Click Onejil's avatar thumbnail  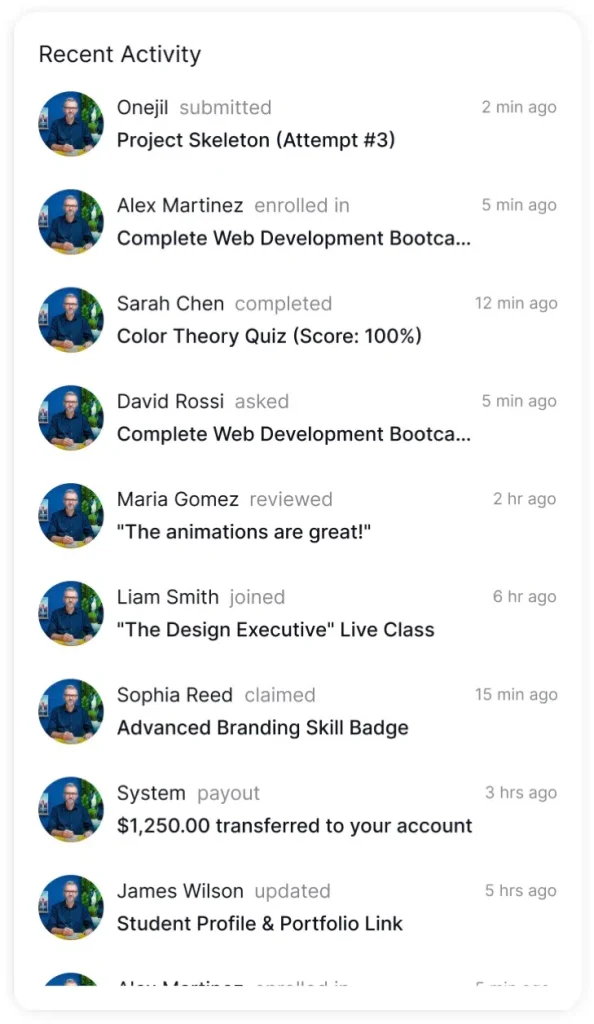[x=71, y=124]
